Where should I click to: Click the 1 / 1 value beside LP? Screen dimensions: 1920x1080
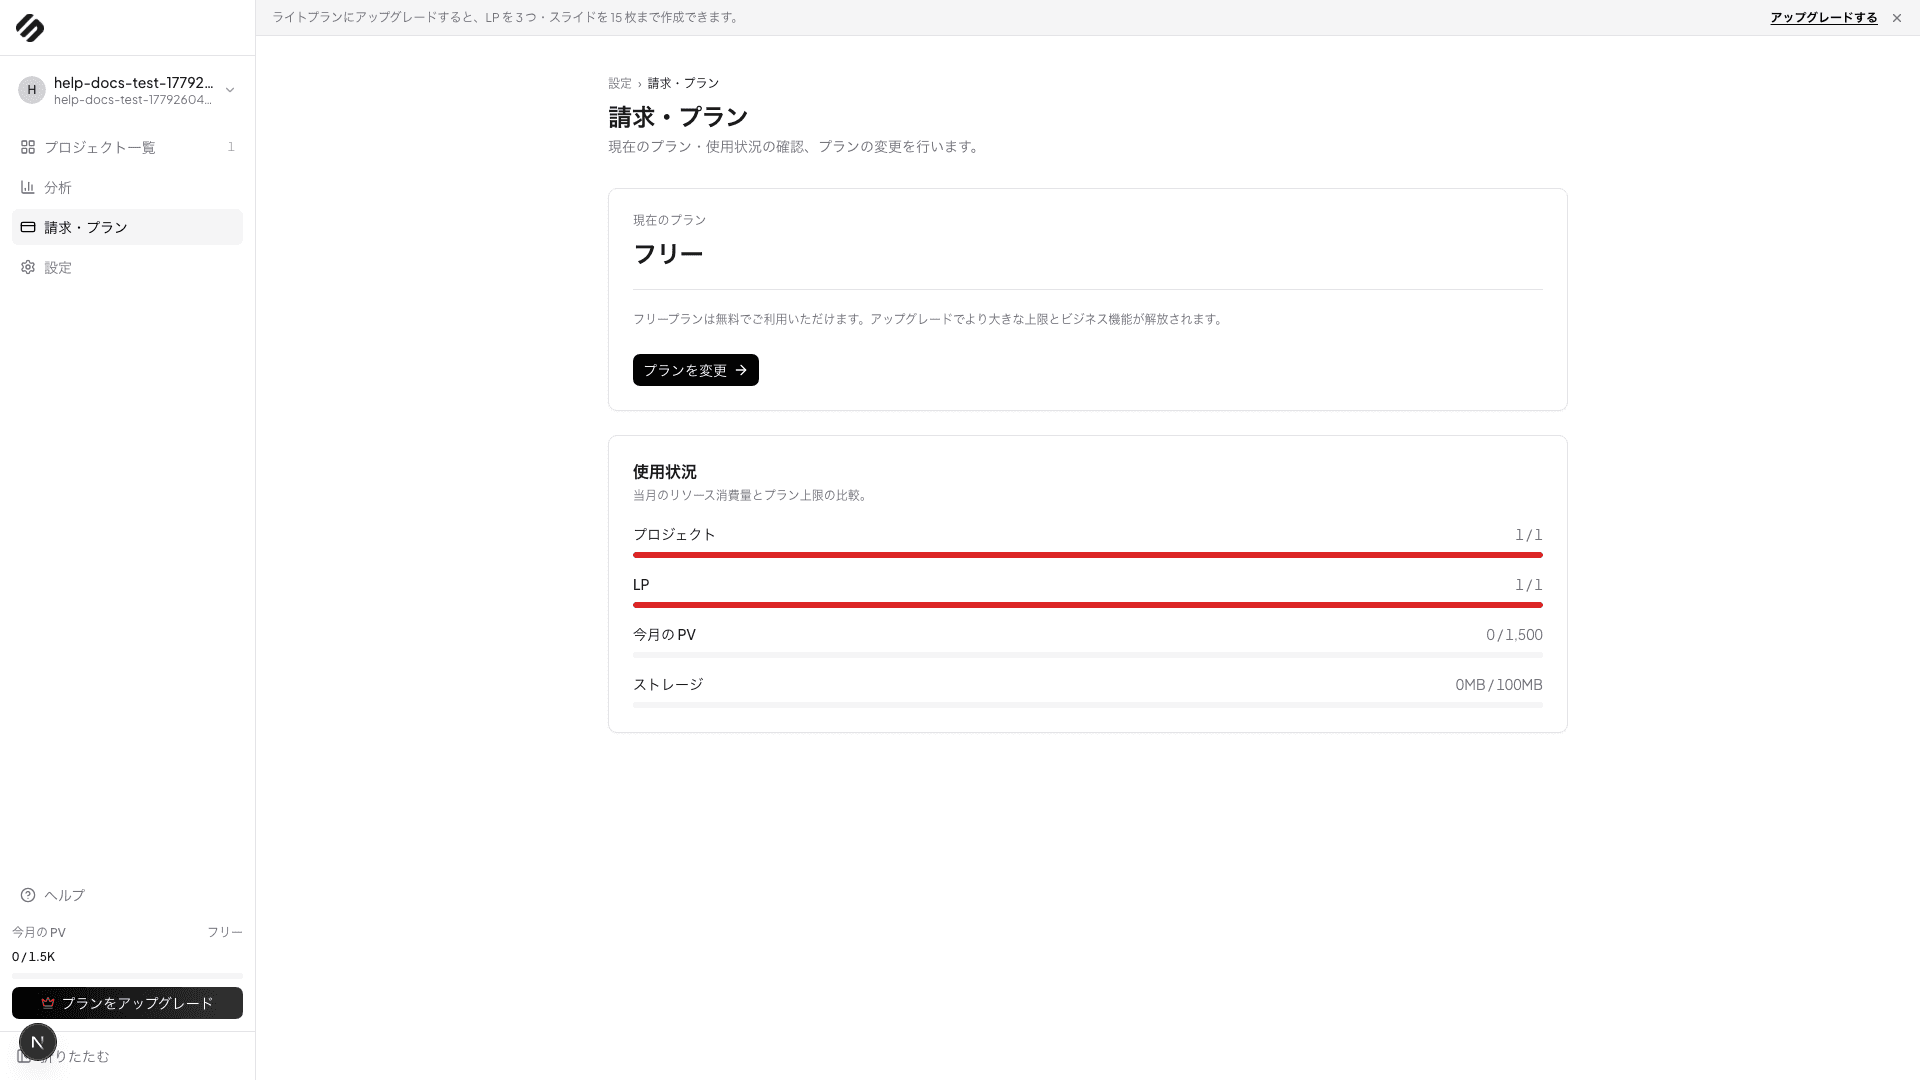1529,585
